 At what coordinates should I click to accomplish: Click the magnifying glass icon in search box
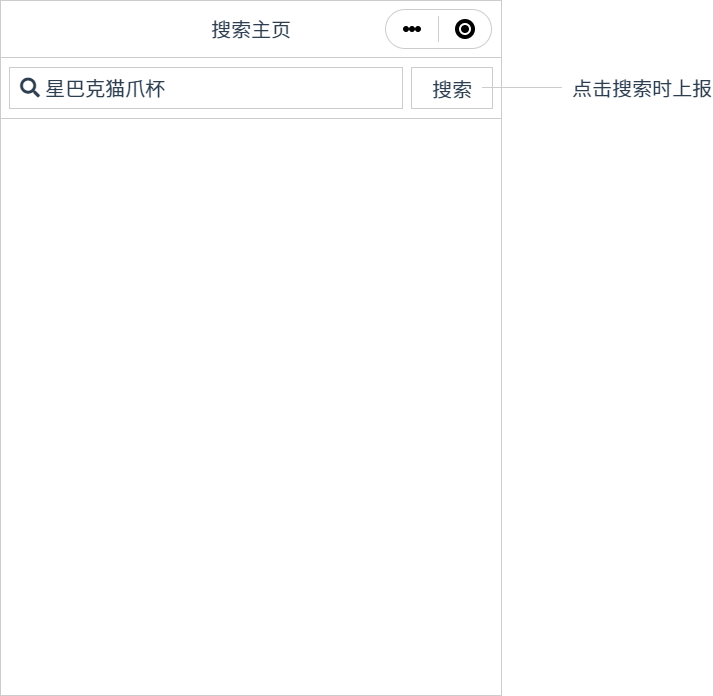[30, 88]
